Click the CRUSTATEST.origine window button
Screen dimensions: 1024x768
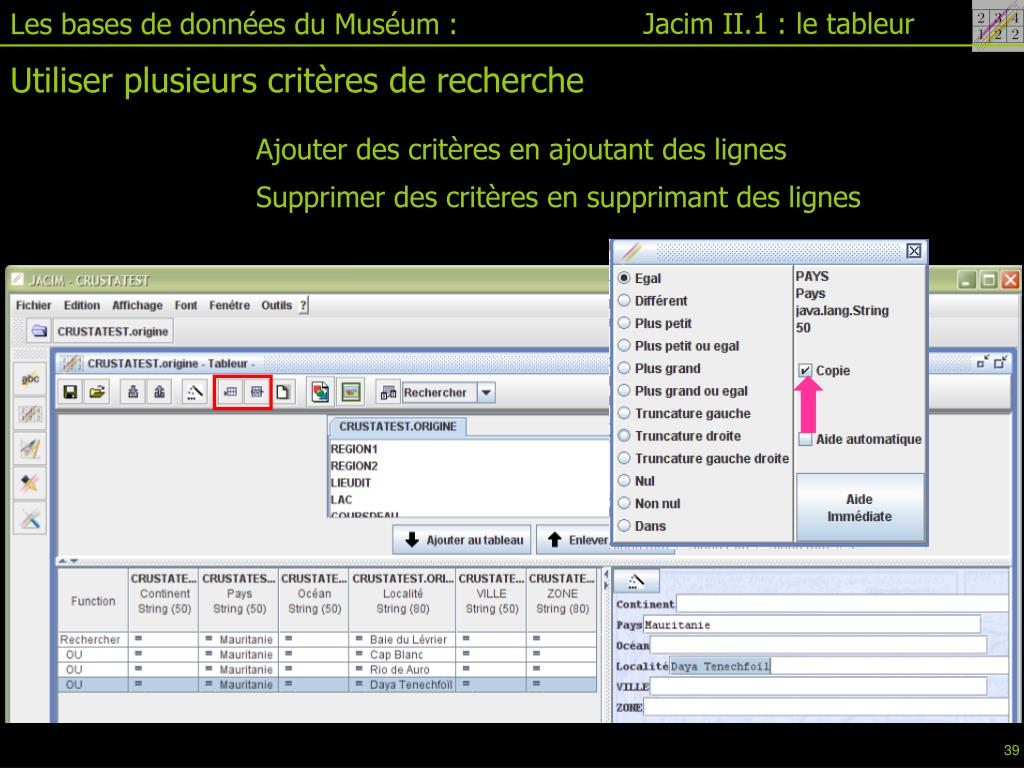point(112,331)
